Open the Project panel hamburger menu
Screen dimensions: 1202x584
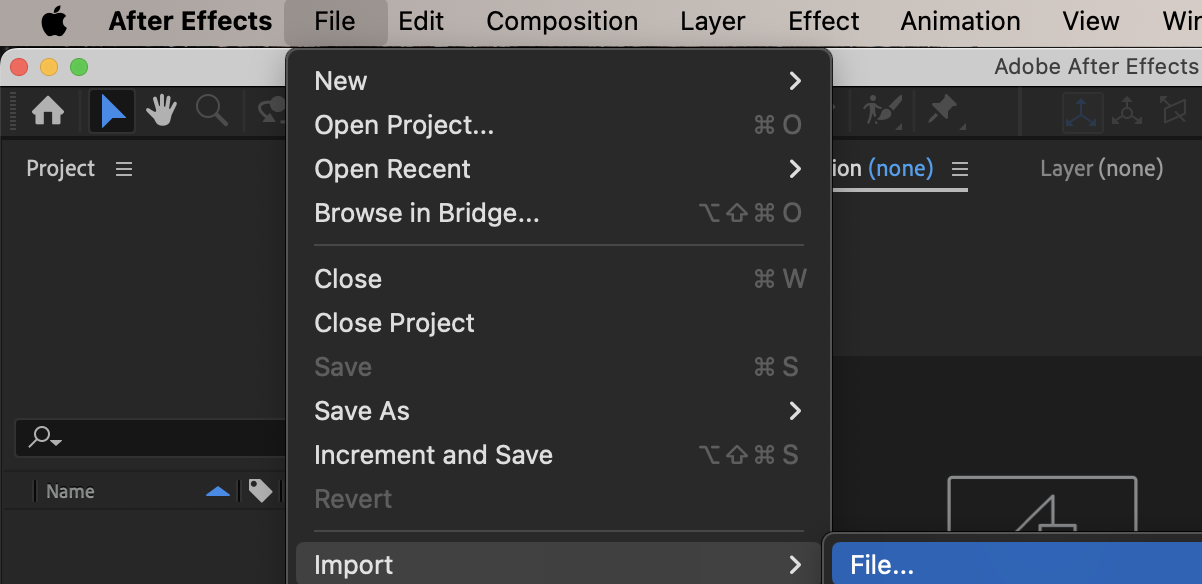[124, 169]
